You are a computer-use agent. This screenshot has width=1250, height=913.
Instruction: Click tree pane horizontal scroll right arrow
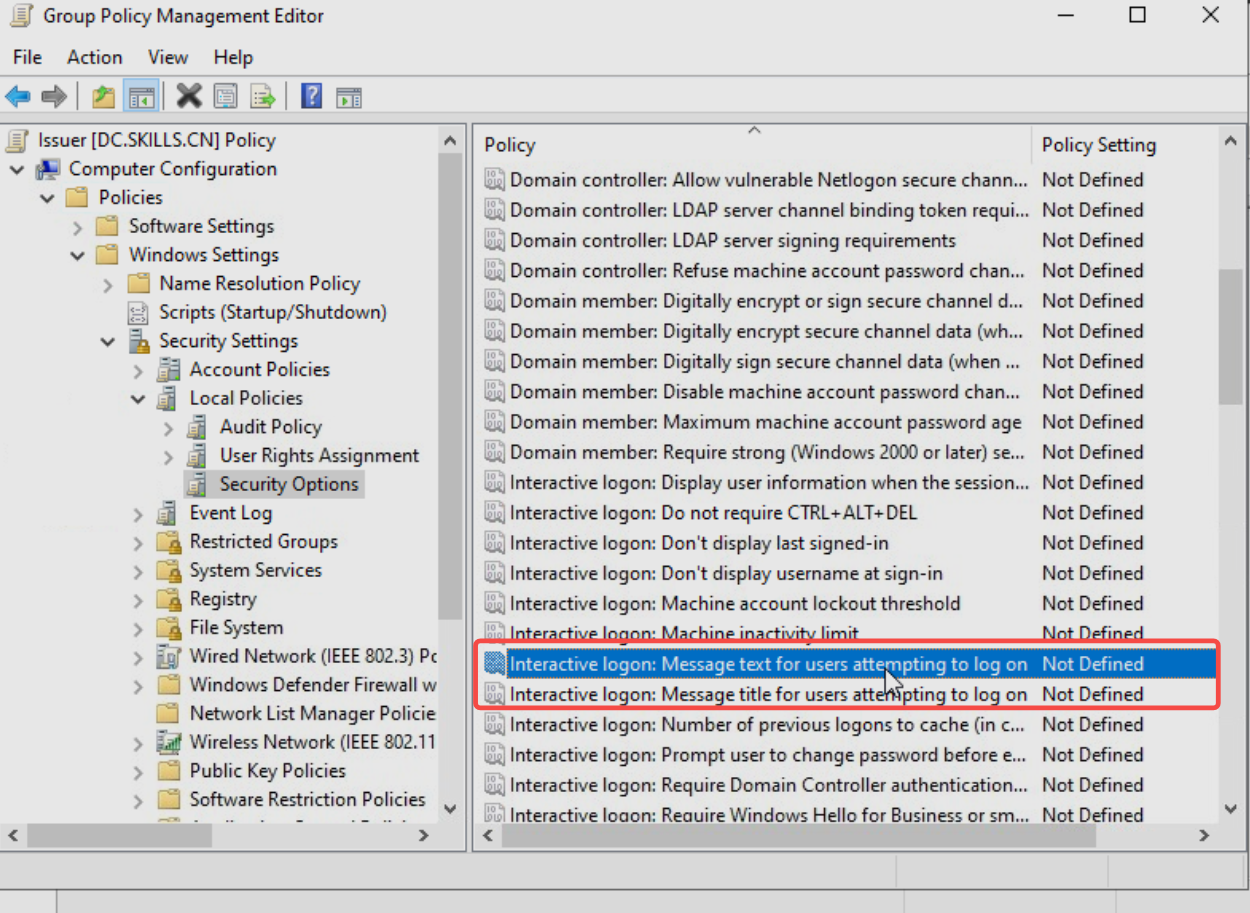pos(424,835)
